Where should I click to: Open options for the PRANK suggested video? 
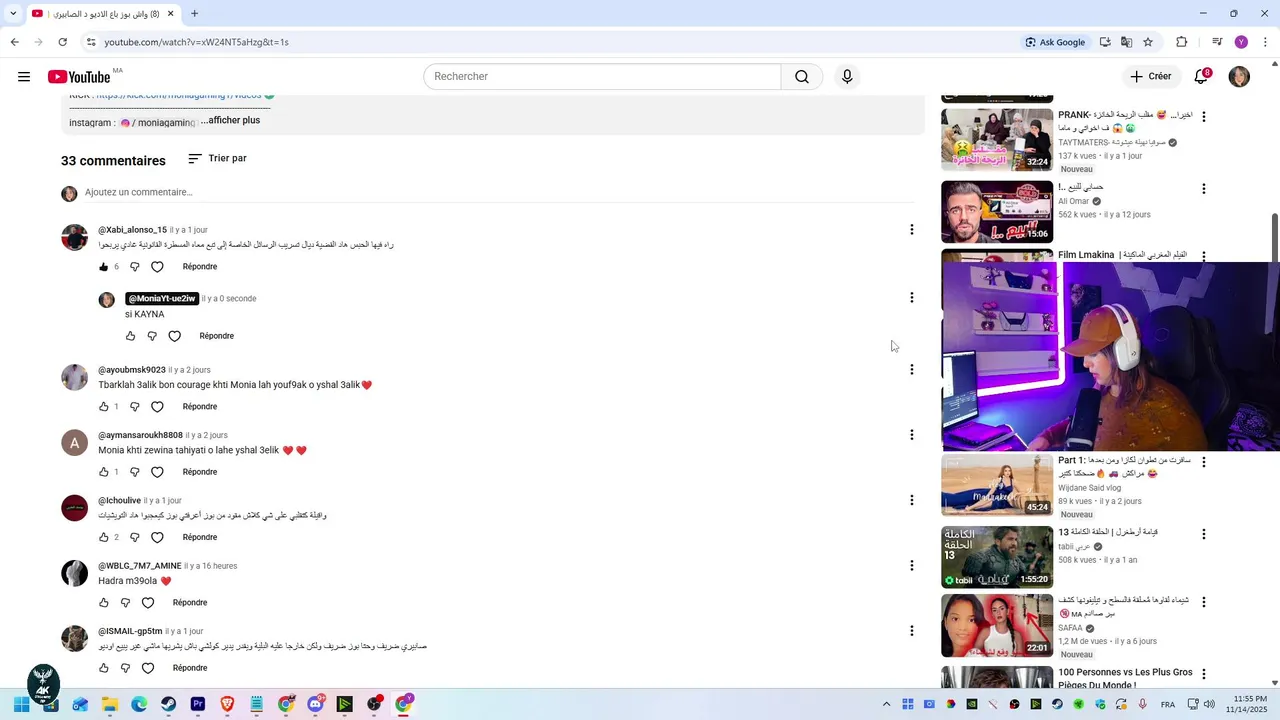click(1203, 116)
